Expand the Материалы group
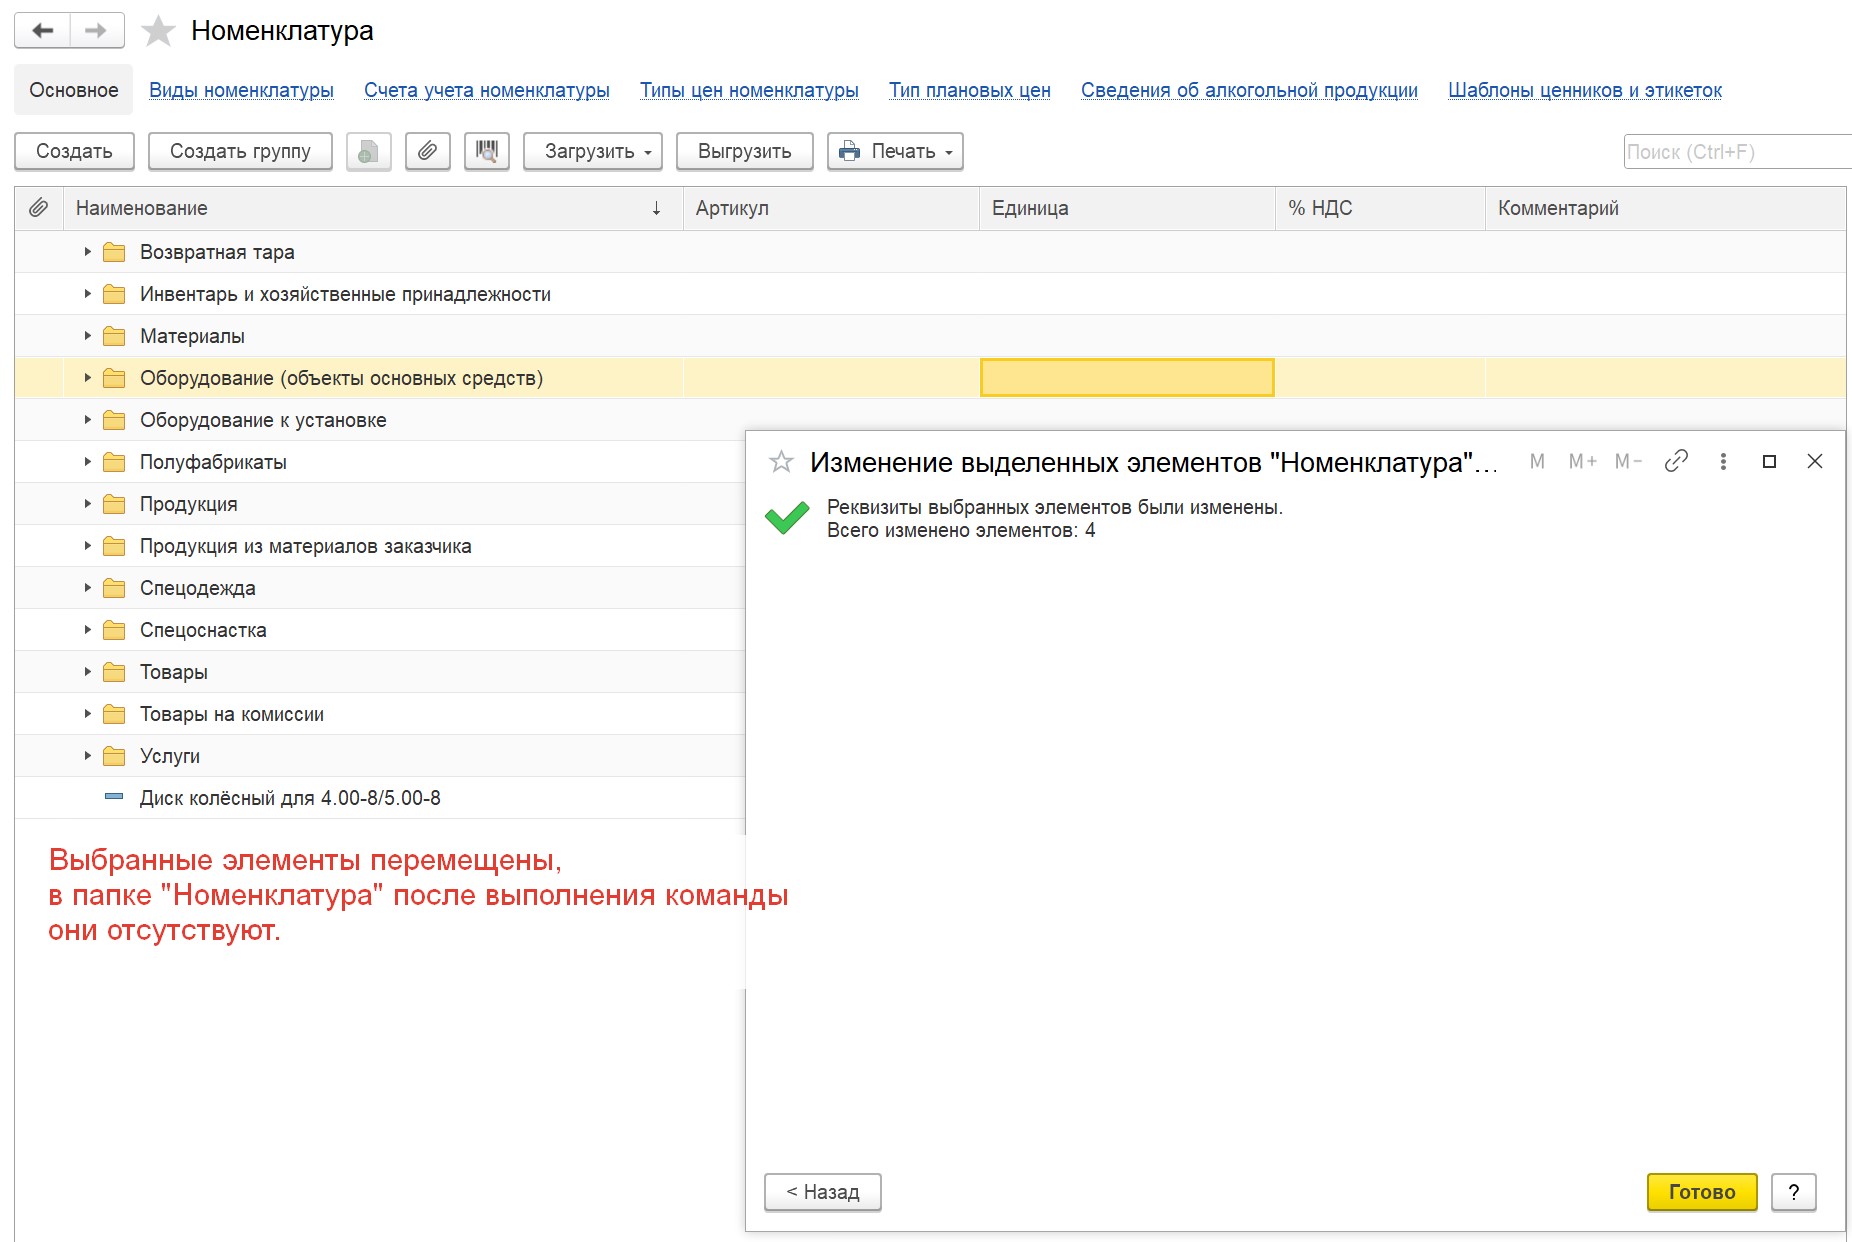Image resolution: width=1852 pixels, height=1242 pixels. 88,336
